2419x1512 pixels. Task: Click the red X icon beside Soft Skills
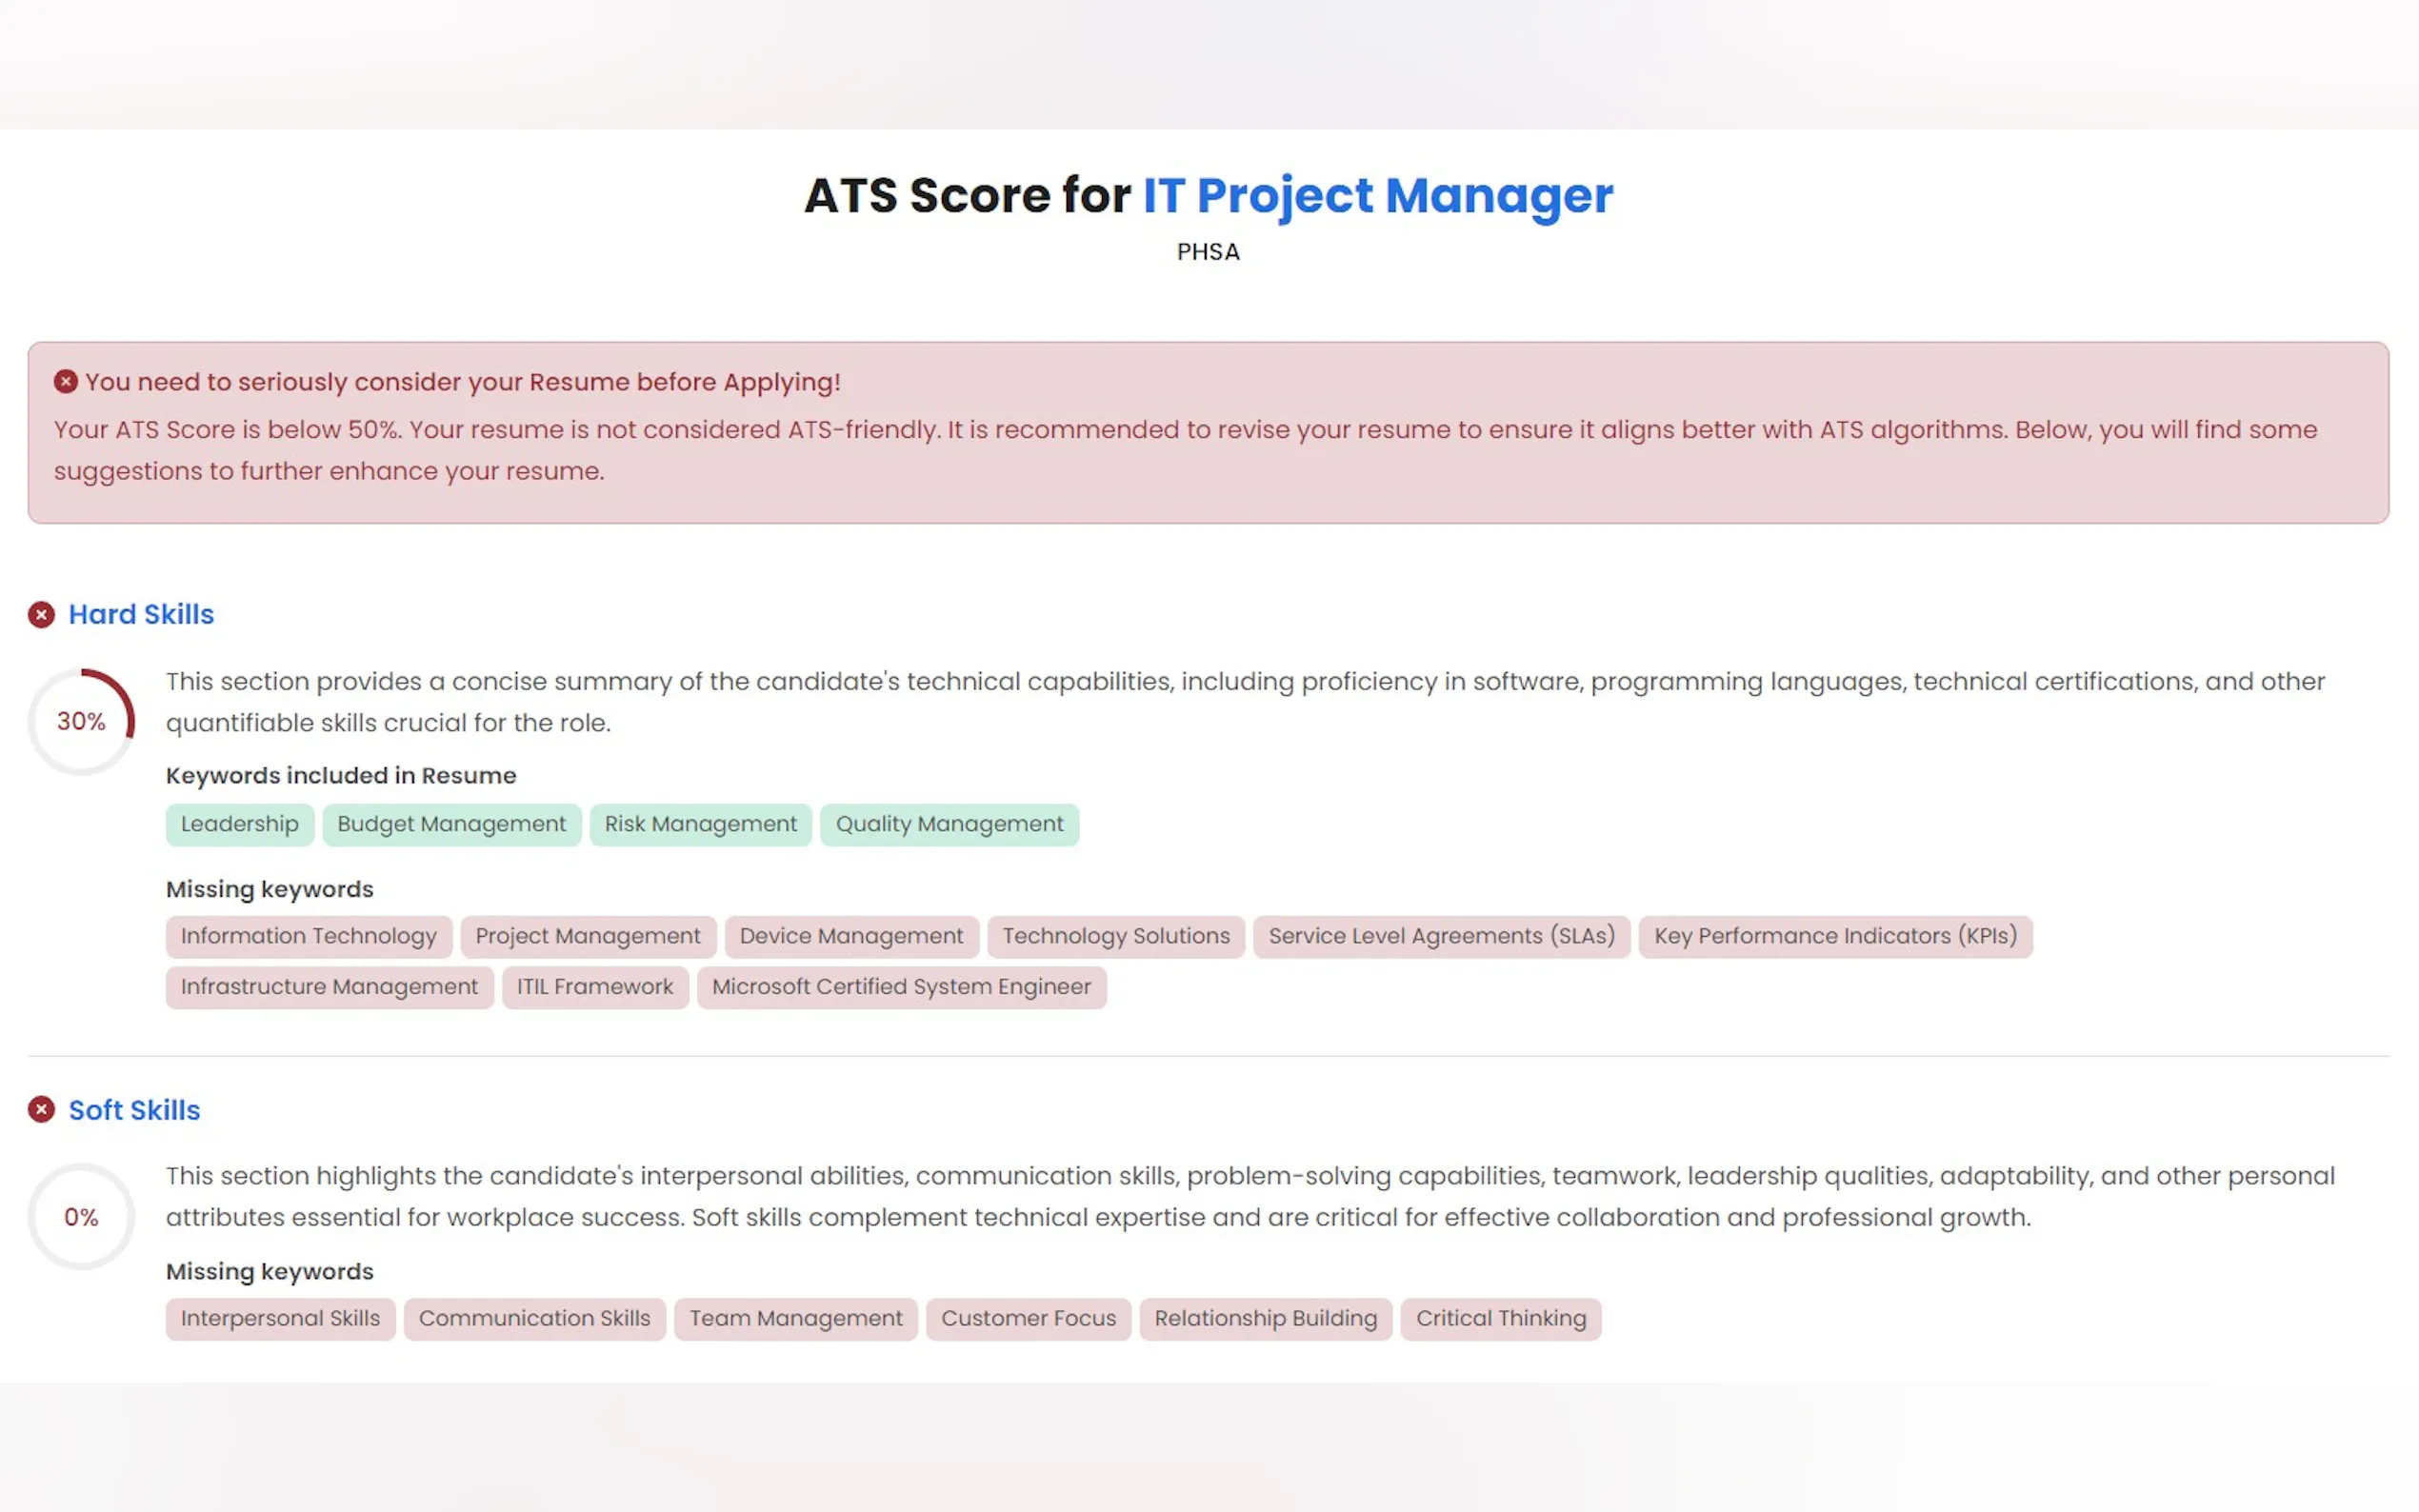click(41, 1110)
